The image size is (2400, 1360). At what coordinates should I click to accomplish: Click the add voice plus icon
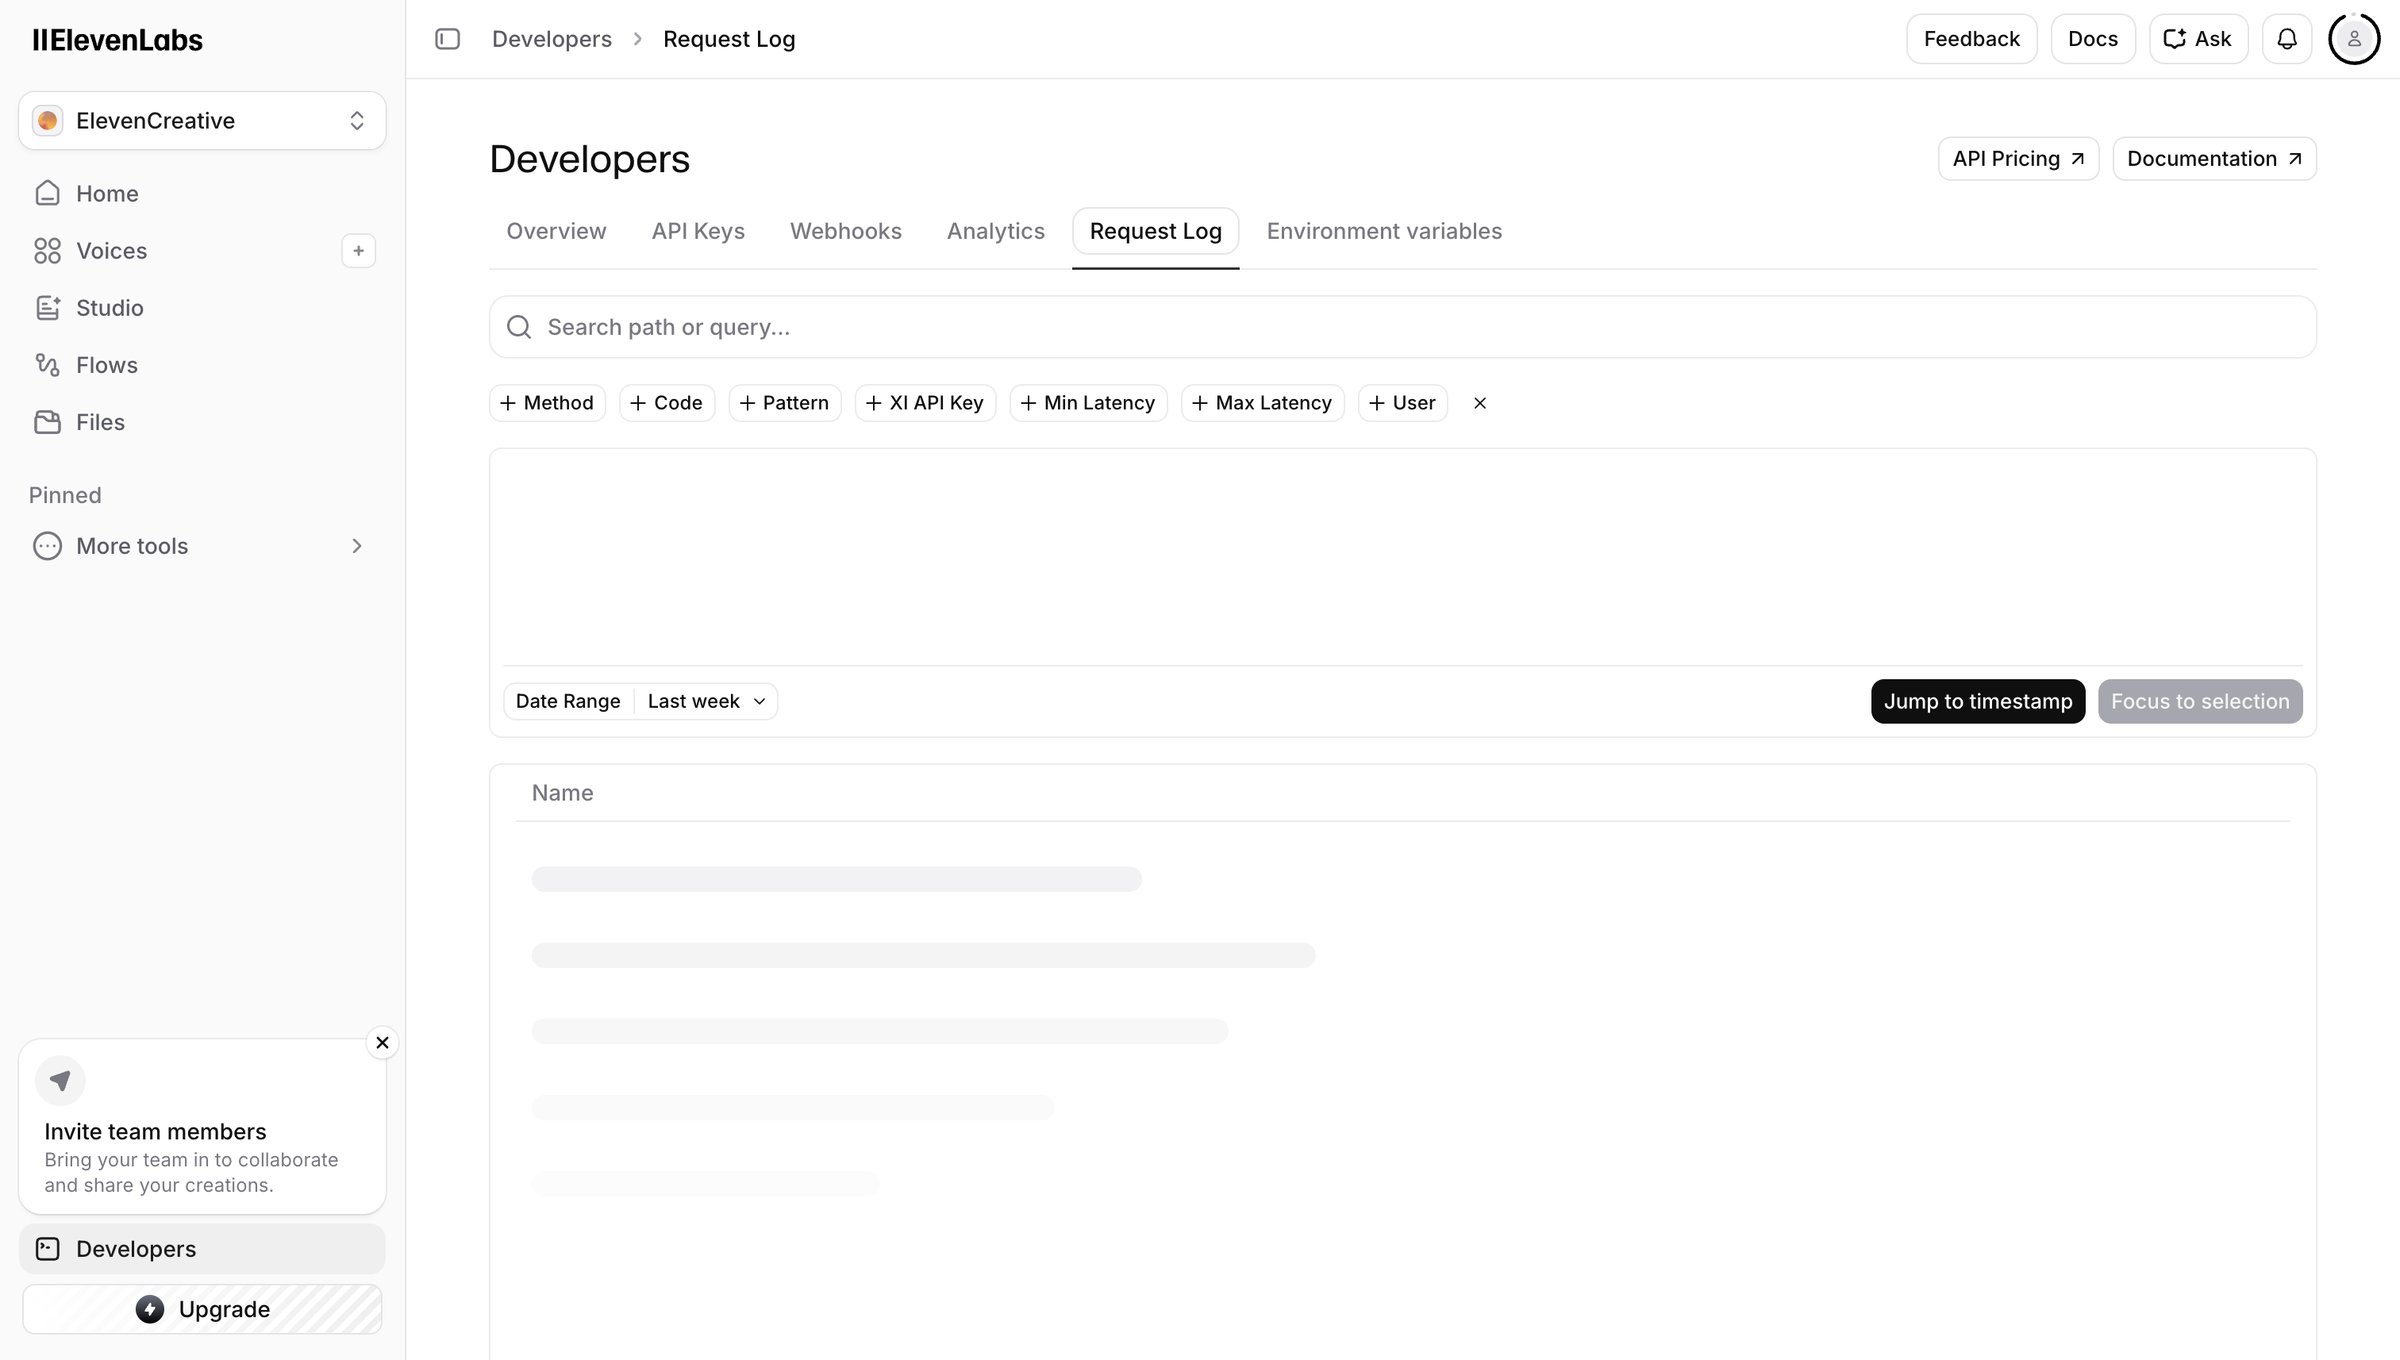pyautogui.click(x=358, y=251)
